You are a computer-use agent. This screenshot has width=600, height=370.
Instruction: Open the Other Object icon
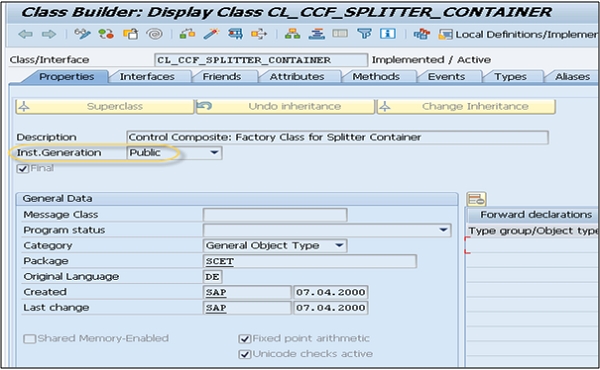click(x=130, y=34)
